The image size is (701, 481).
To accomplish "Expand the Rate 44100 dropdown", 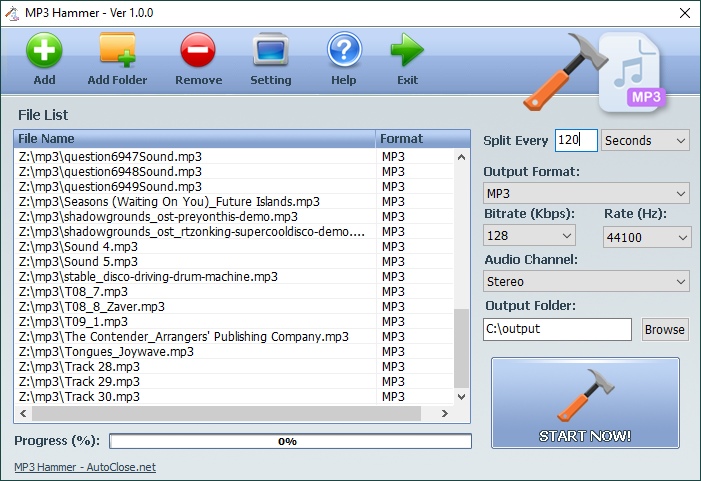I will pos(647,237).
